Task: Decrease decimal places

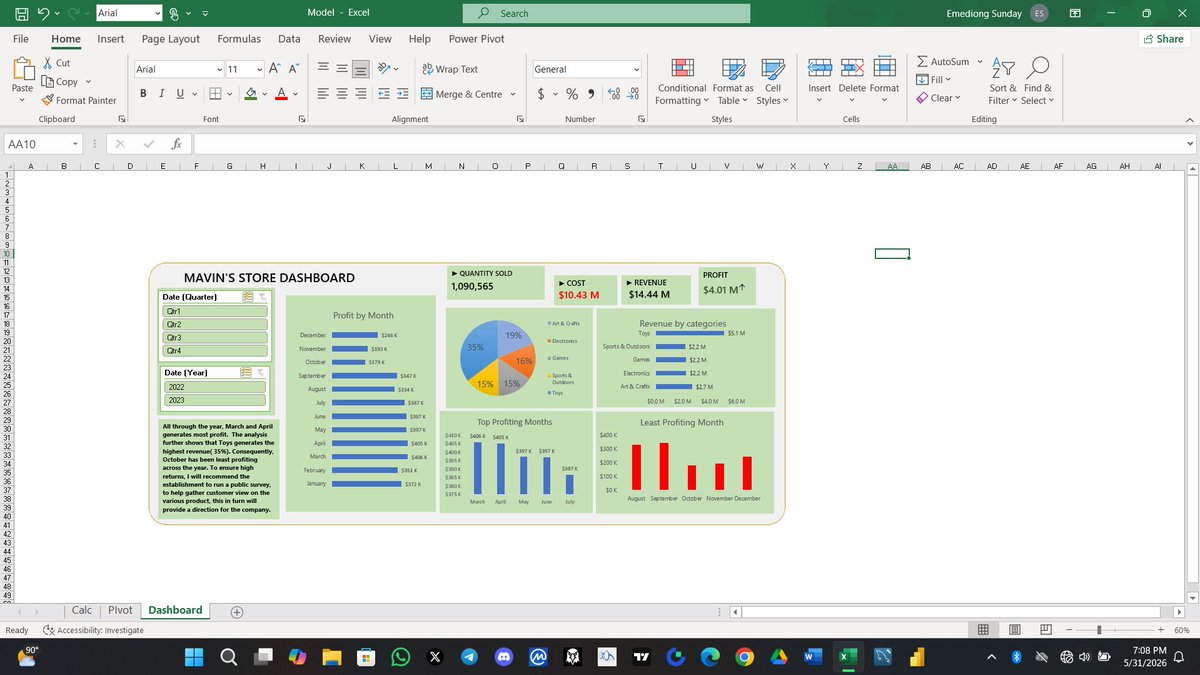Action: (633, 94)
